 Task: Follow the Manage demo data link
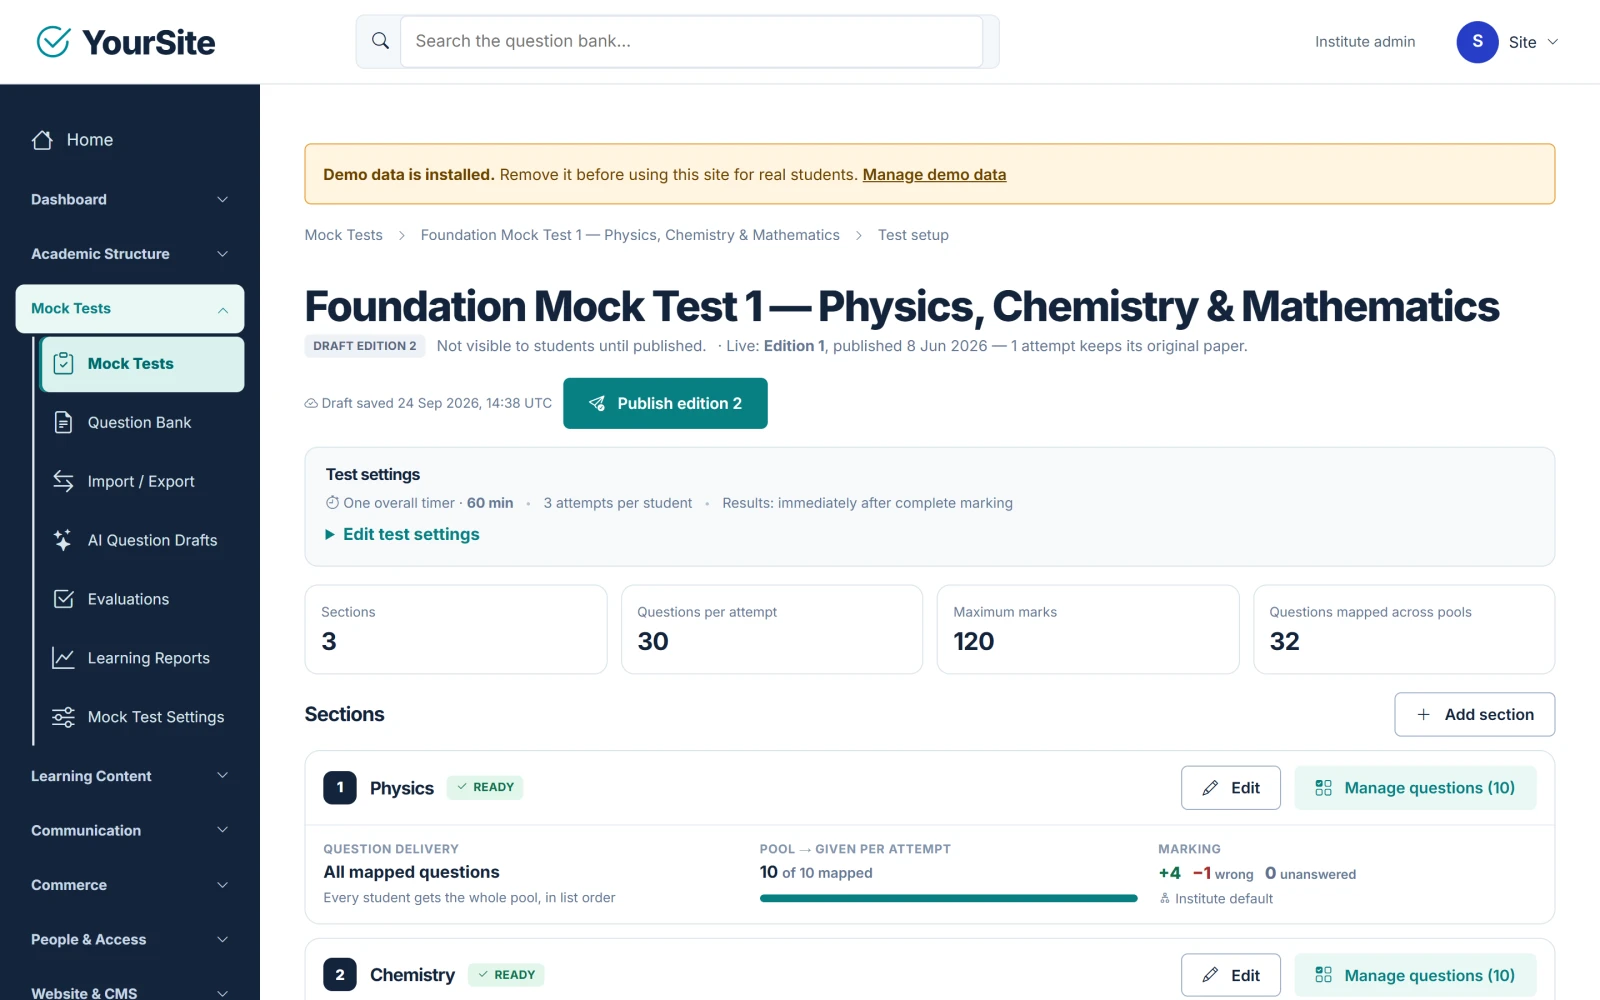tap(934, 175)
